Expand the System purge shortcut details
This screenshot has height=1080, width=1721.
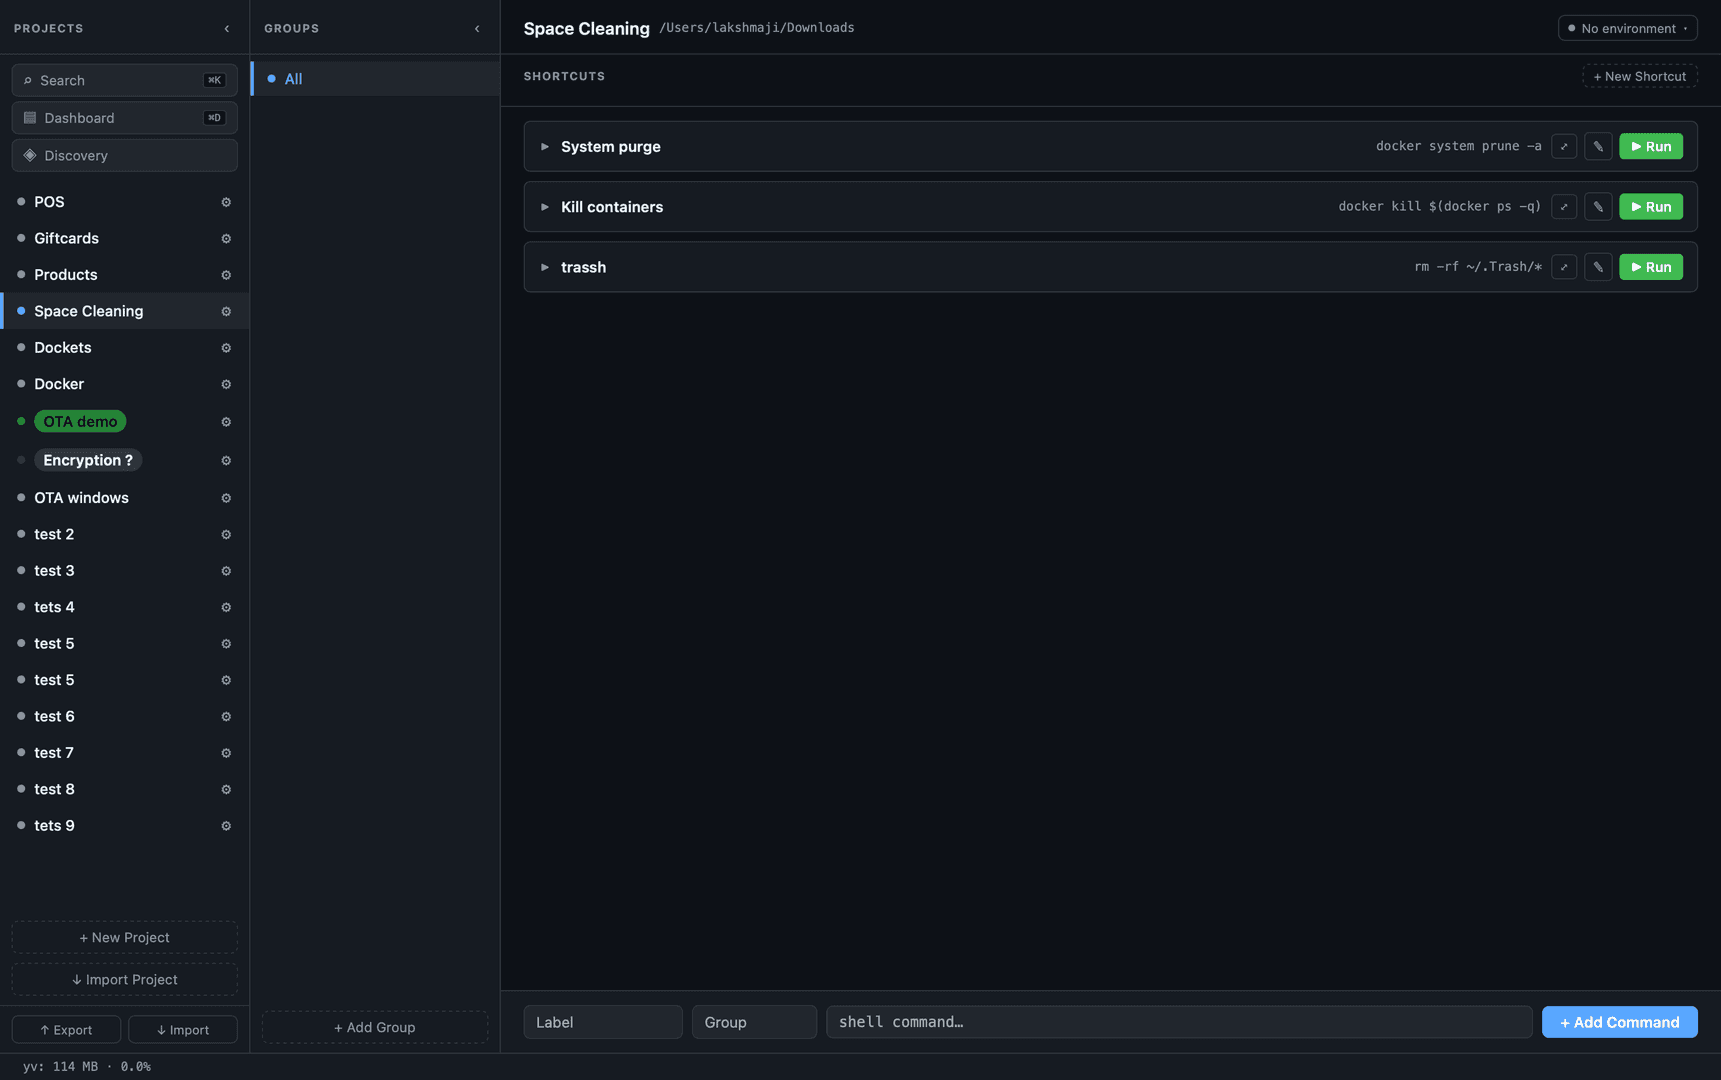pos(545,147)
